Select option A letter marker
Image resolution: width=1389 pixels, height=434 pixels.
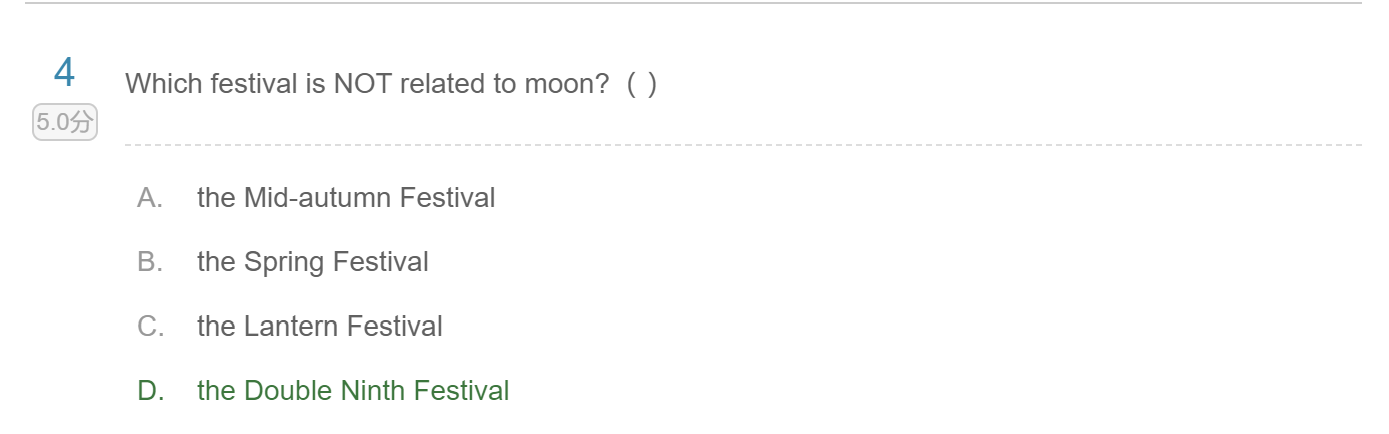(x=150, y=198)
